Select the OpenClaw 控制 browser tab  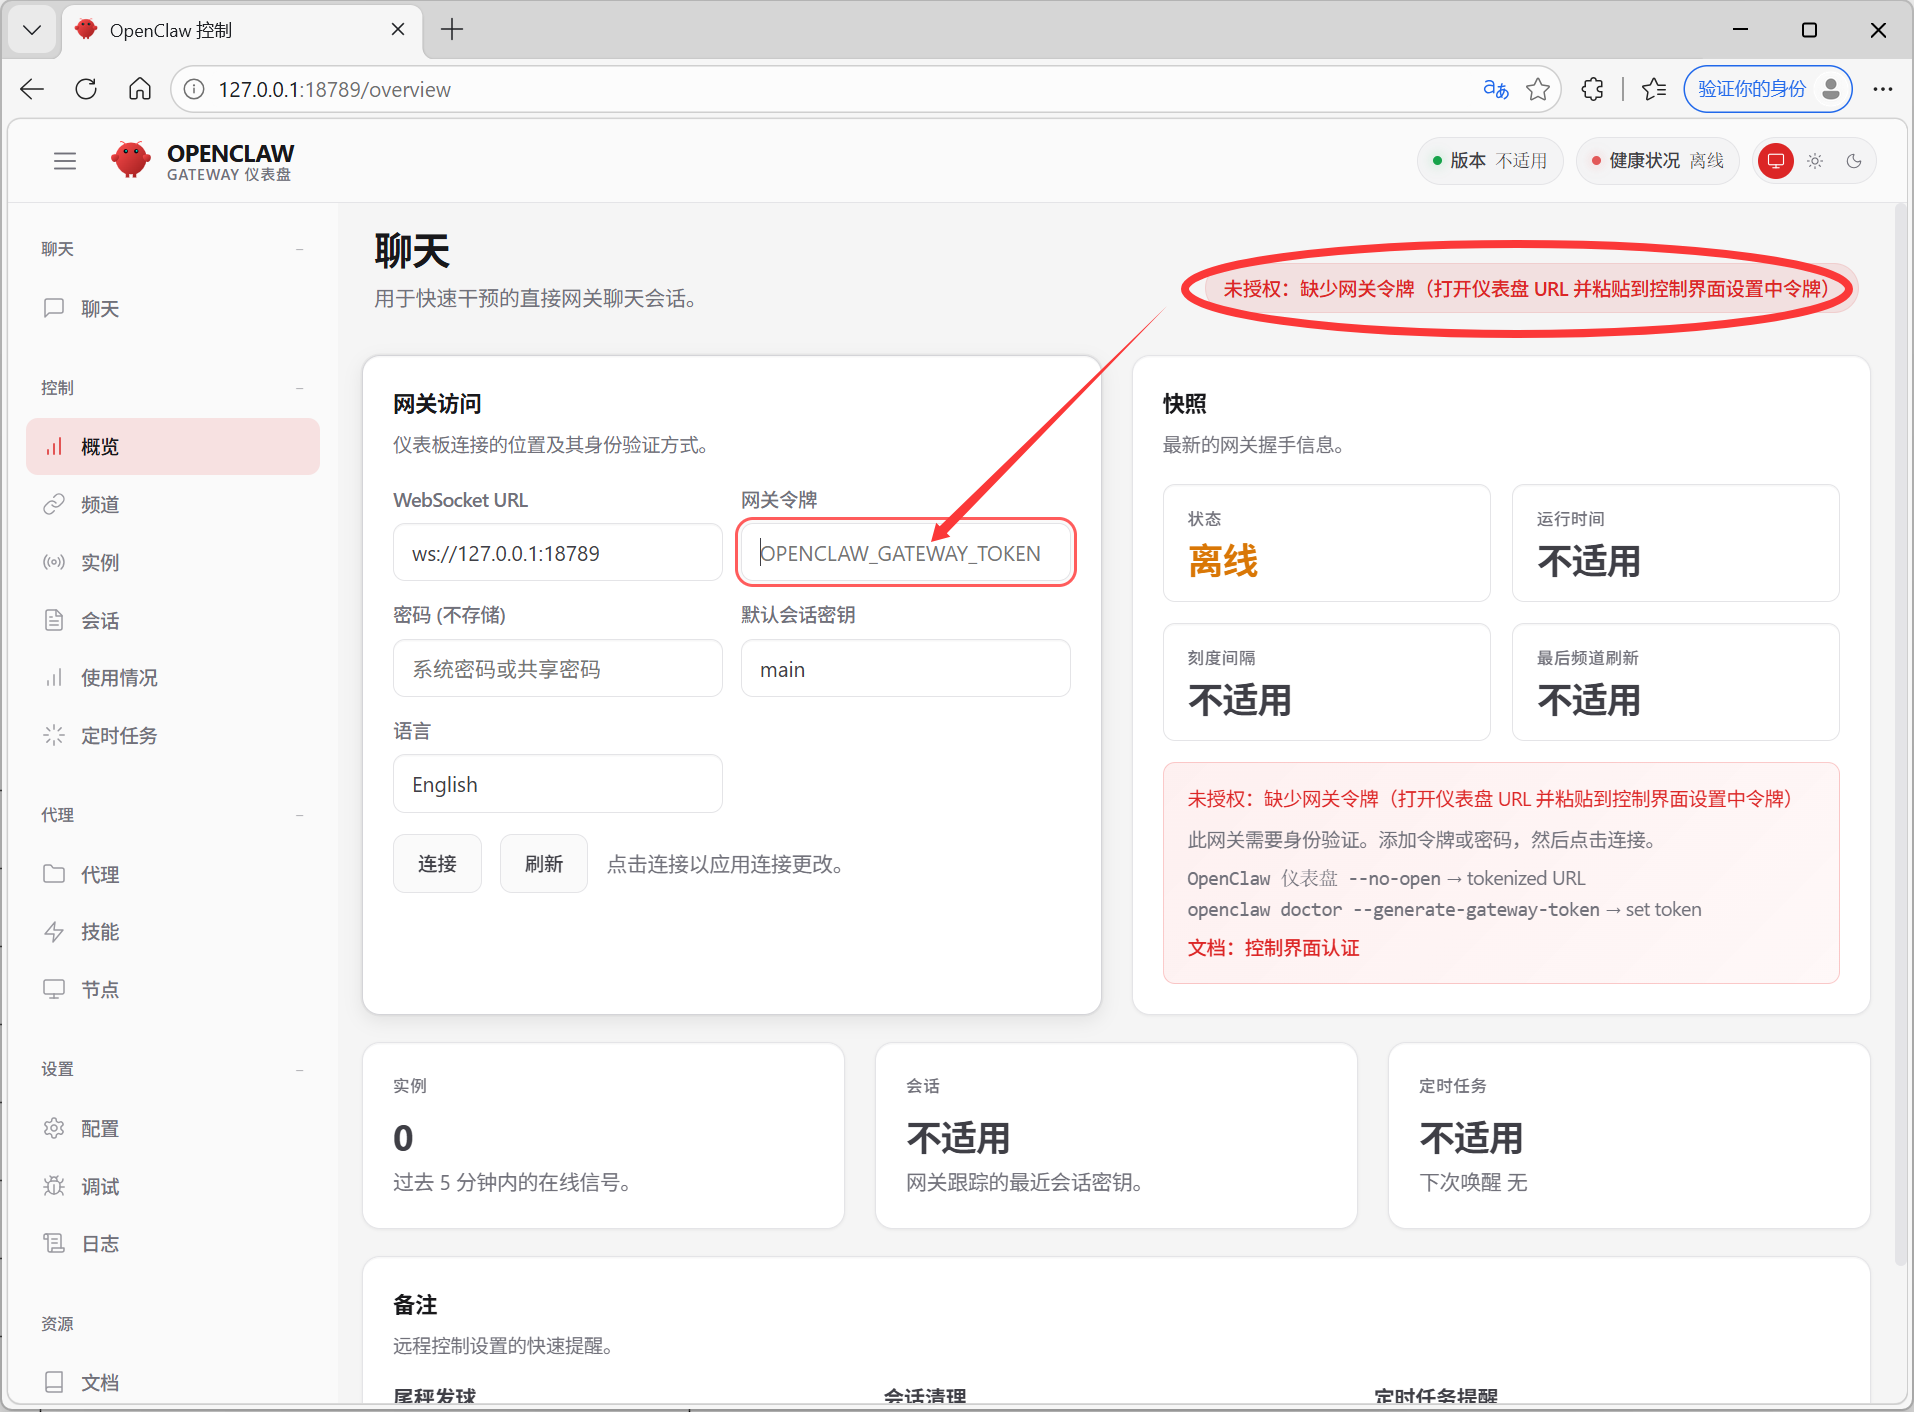click(x=241, y=30)
